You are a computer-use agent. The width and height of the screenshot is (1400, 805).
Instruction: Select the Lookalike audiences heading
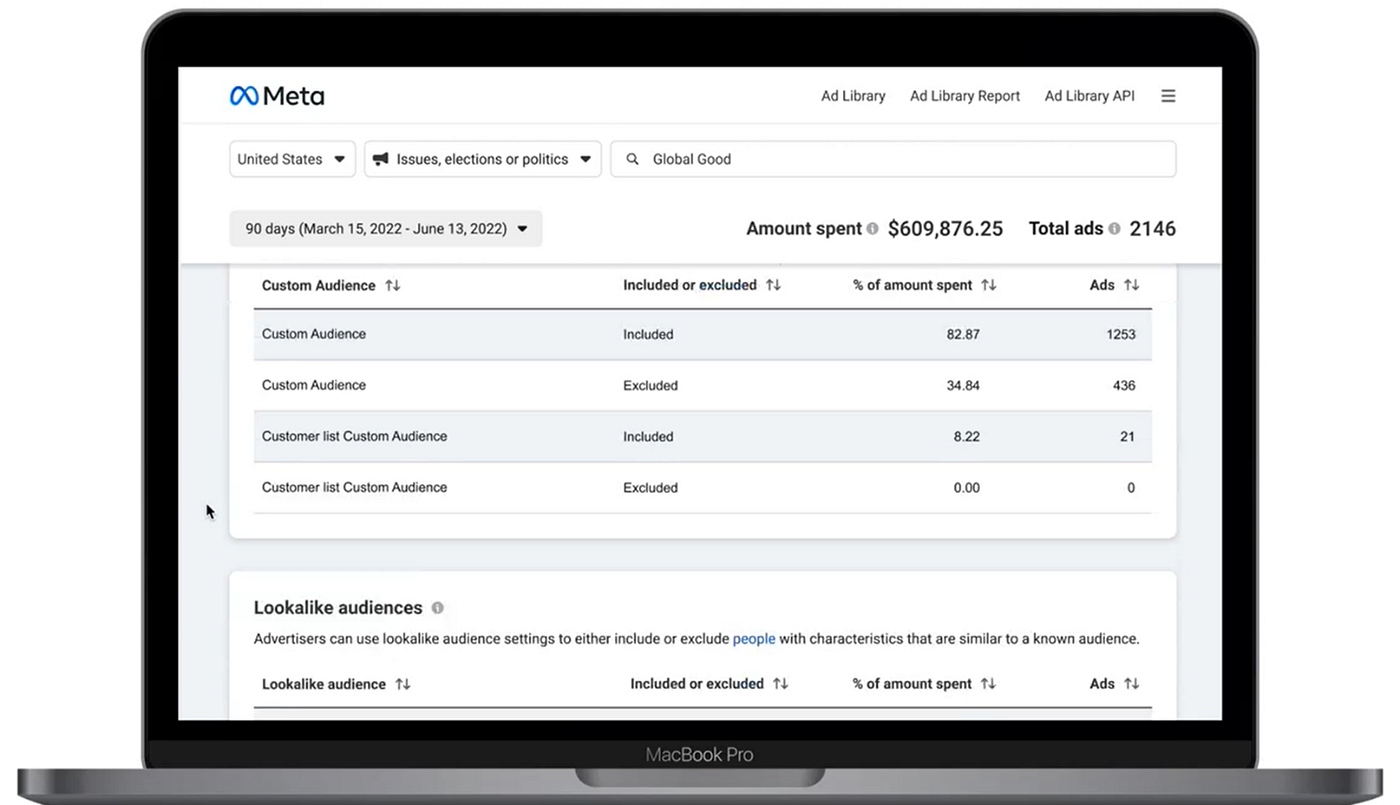(x=338, y=608)
